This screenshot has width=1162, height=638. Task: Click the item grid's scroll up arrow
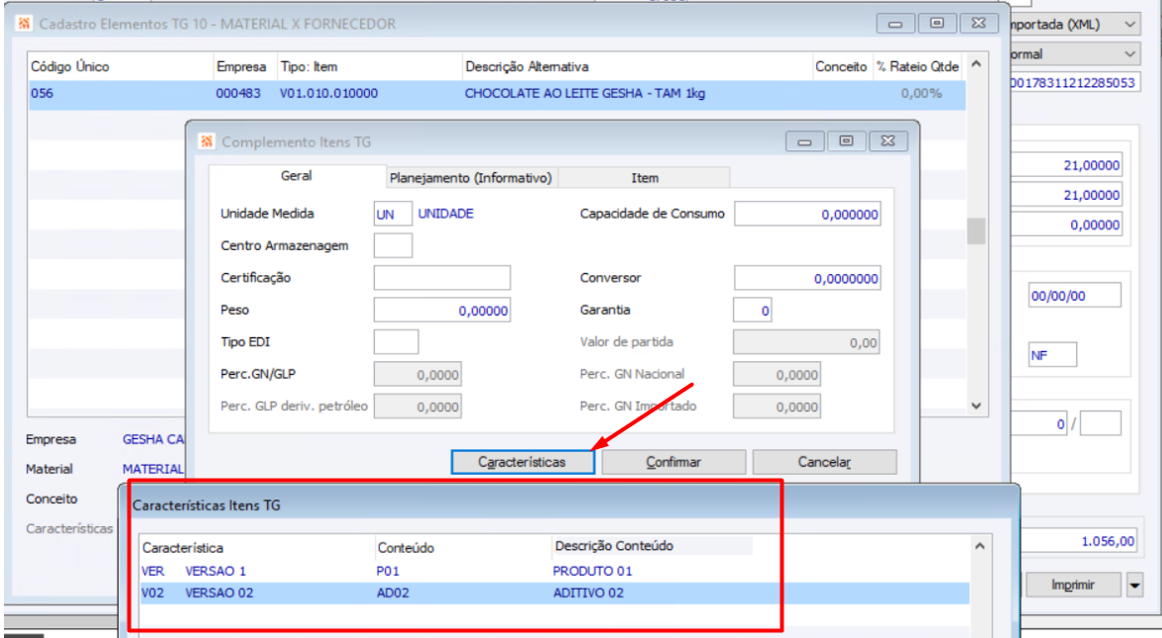click(x=976, y=64)
